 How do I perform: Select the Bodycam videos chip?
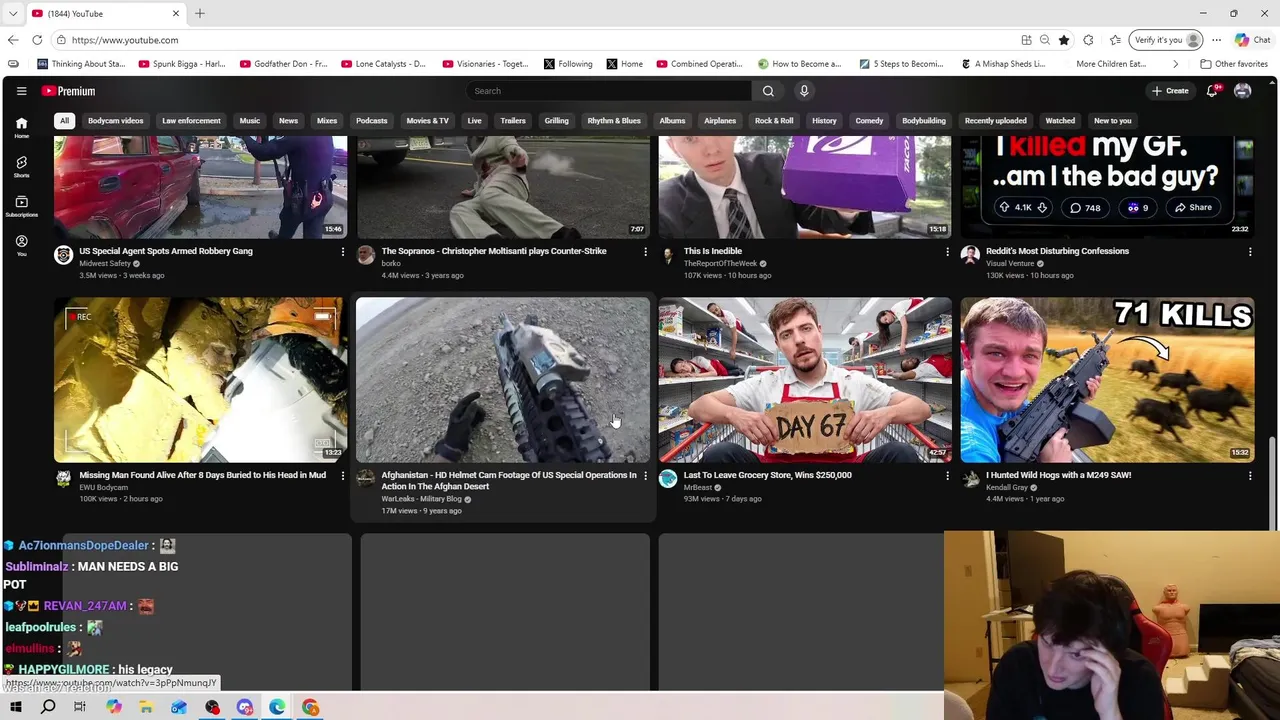pyautogui.click(x=115, y=121)
